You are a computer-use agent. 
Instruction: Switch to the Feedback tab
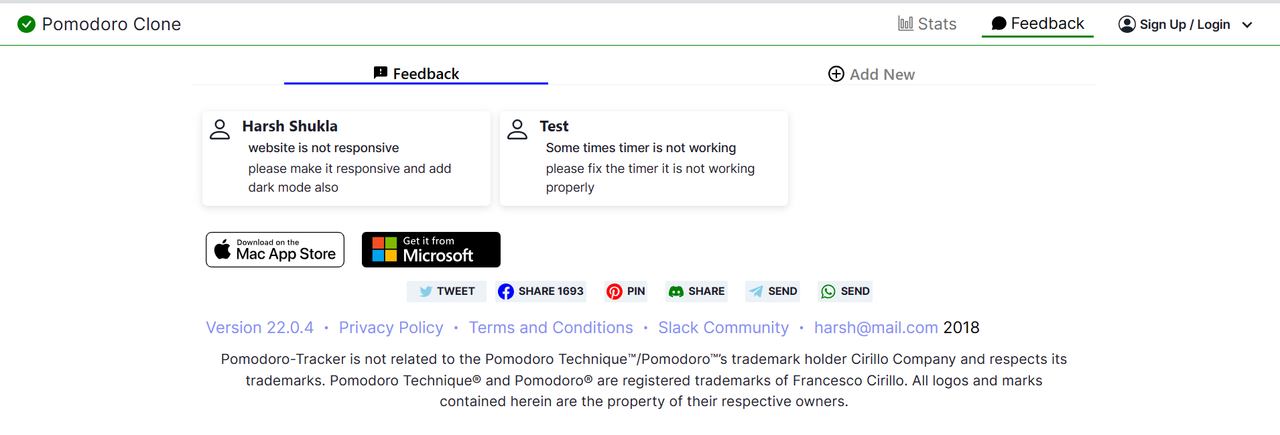click(416, 73)
